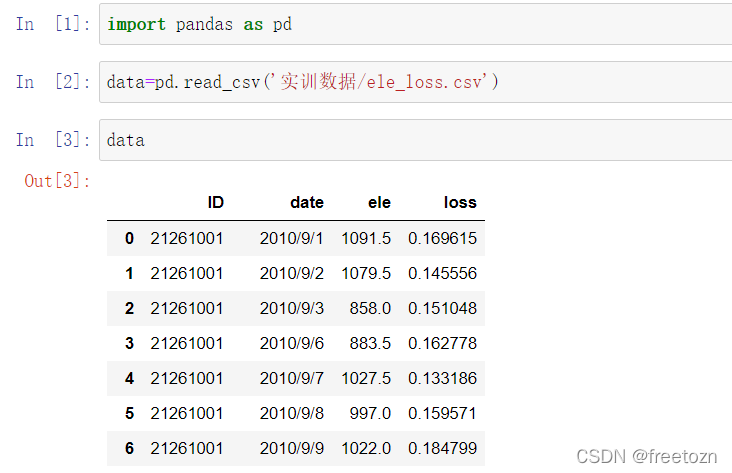Select the In [2]: prompt label

coord(53,82)
